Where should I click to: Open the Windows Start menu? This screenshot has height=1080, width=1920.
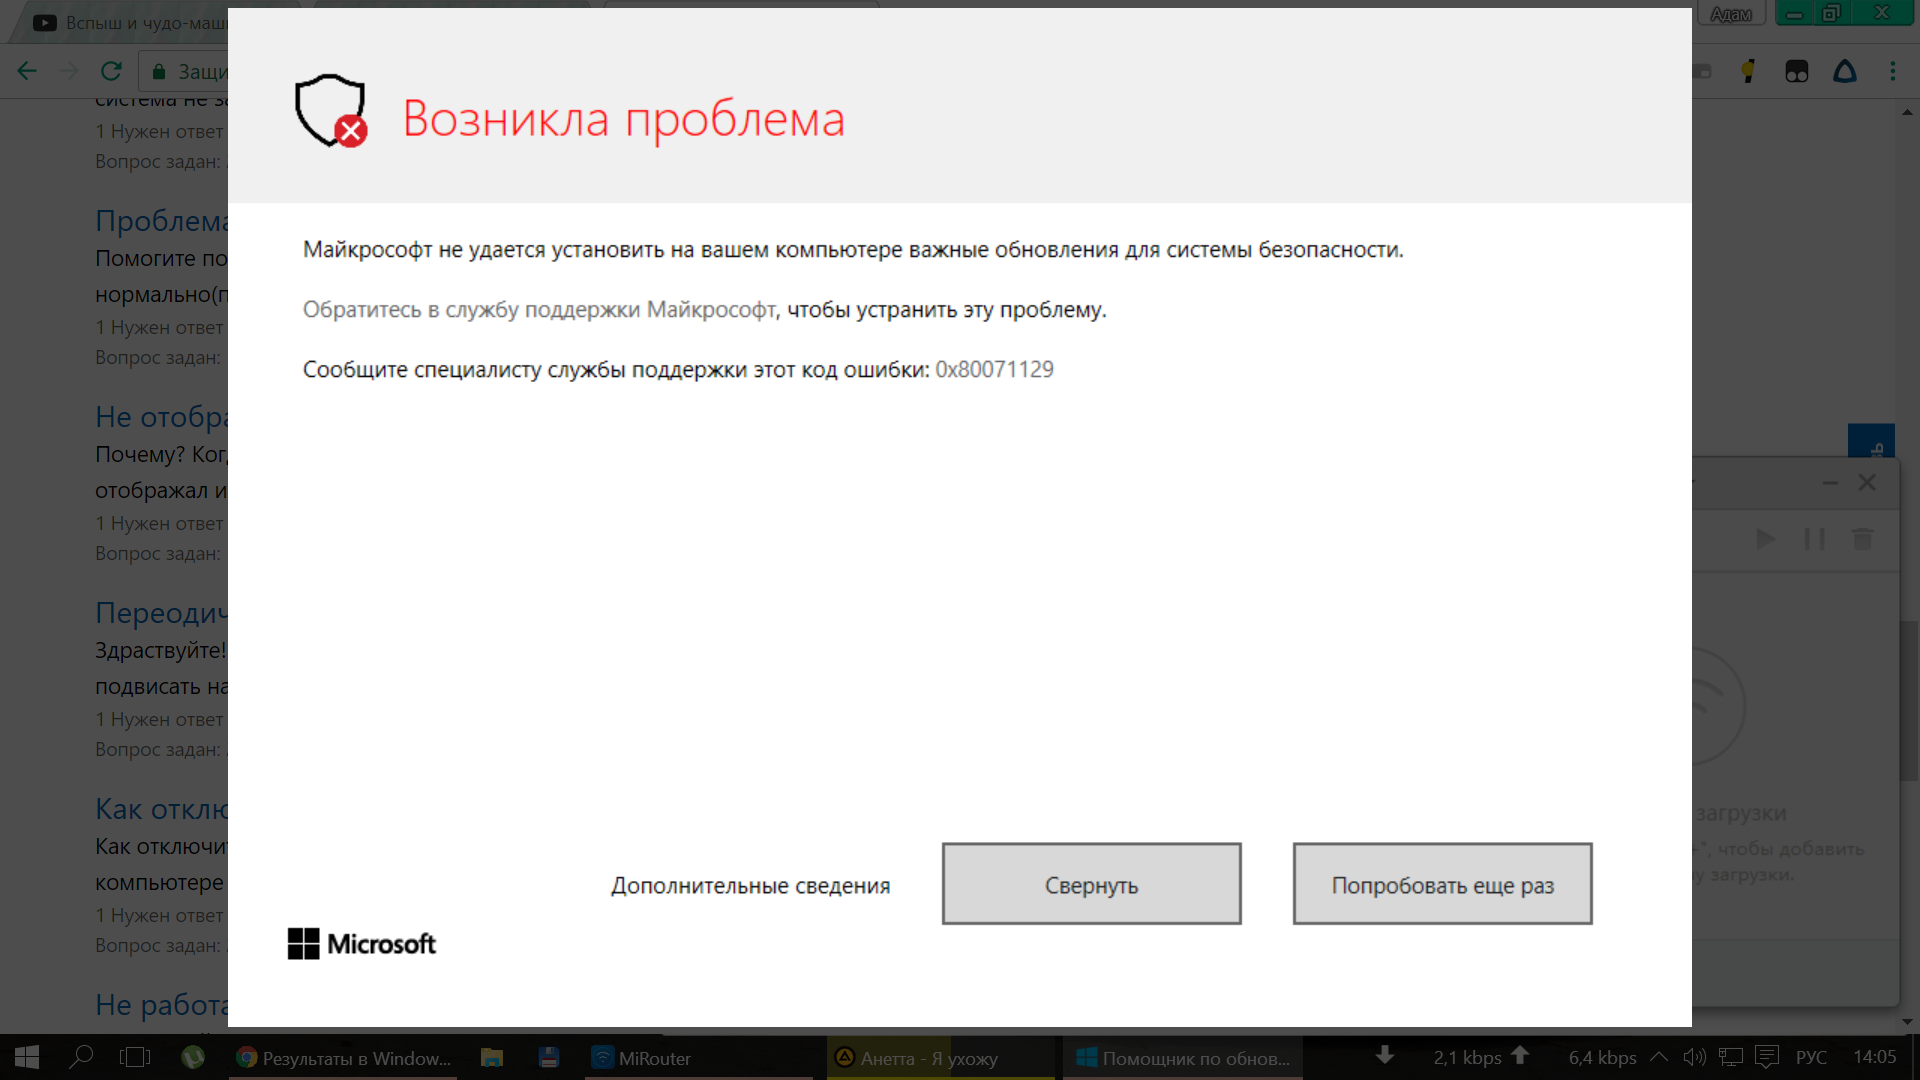point(27,1057)
